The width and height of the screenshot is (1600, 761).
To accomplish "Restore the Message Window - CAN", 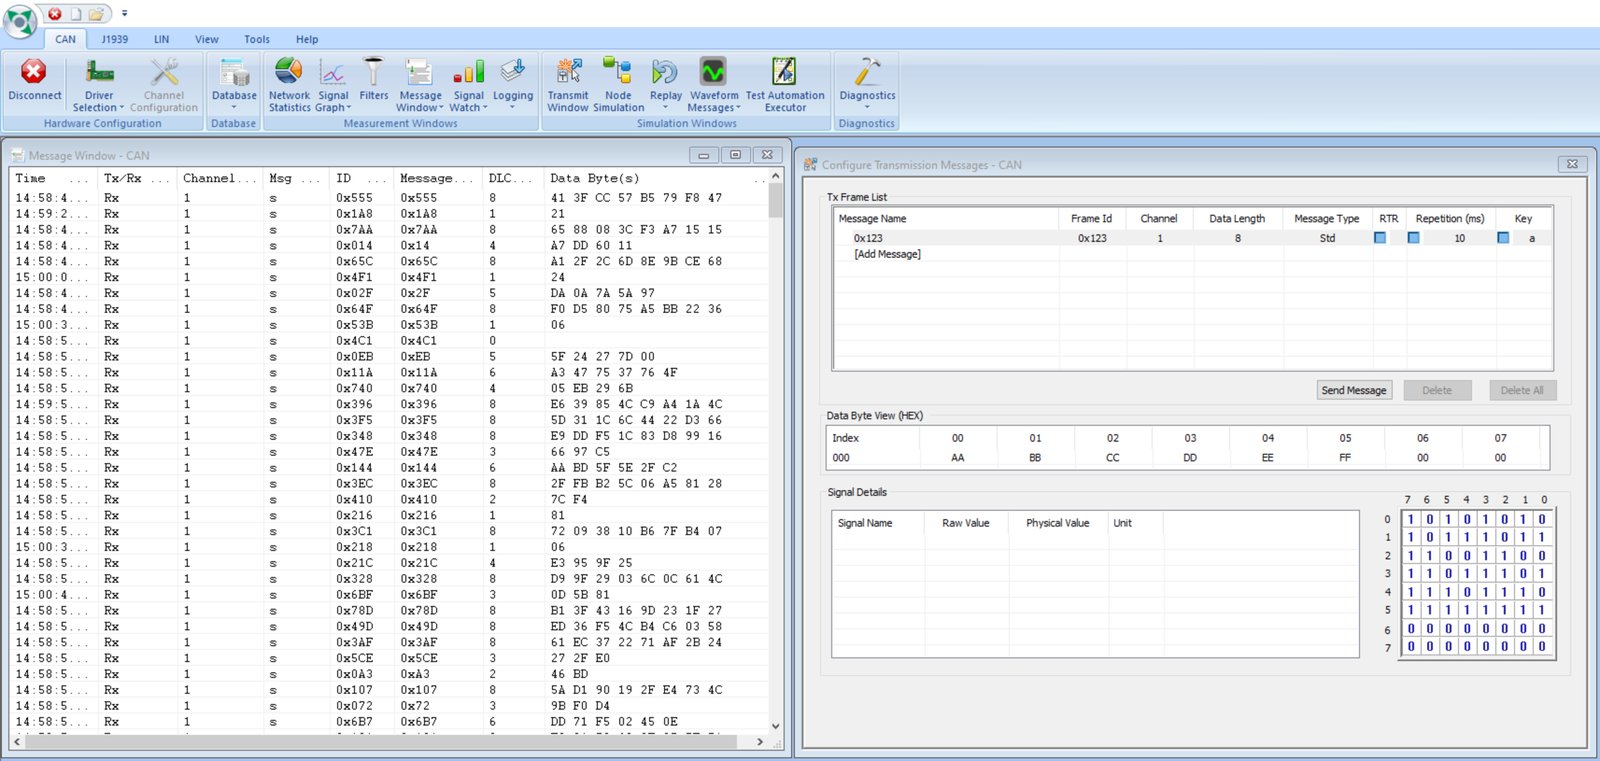I will [735, 155].
